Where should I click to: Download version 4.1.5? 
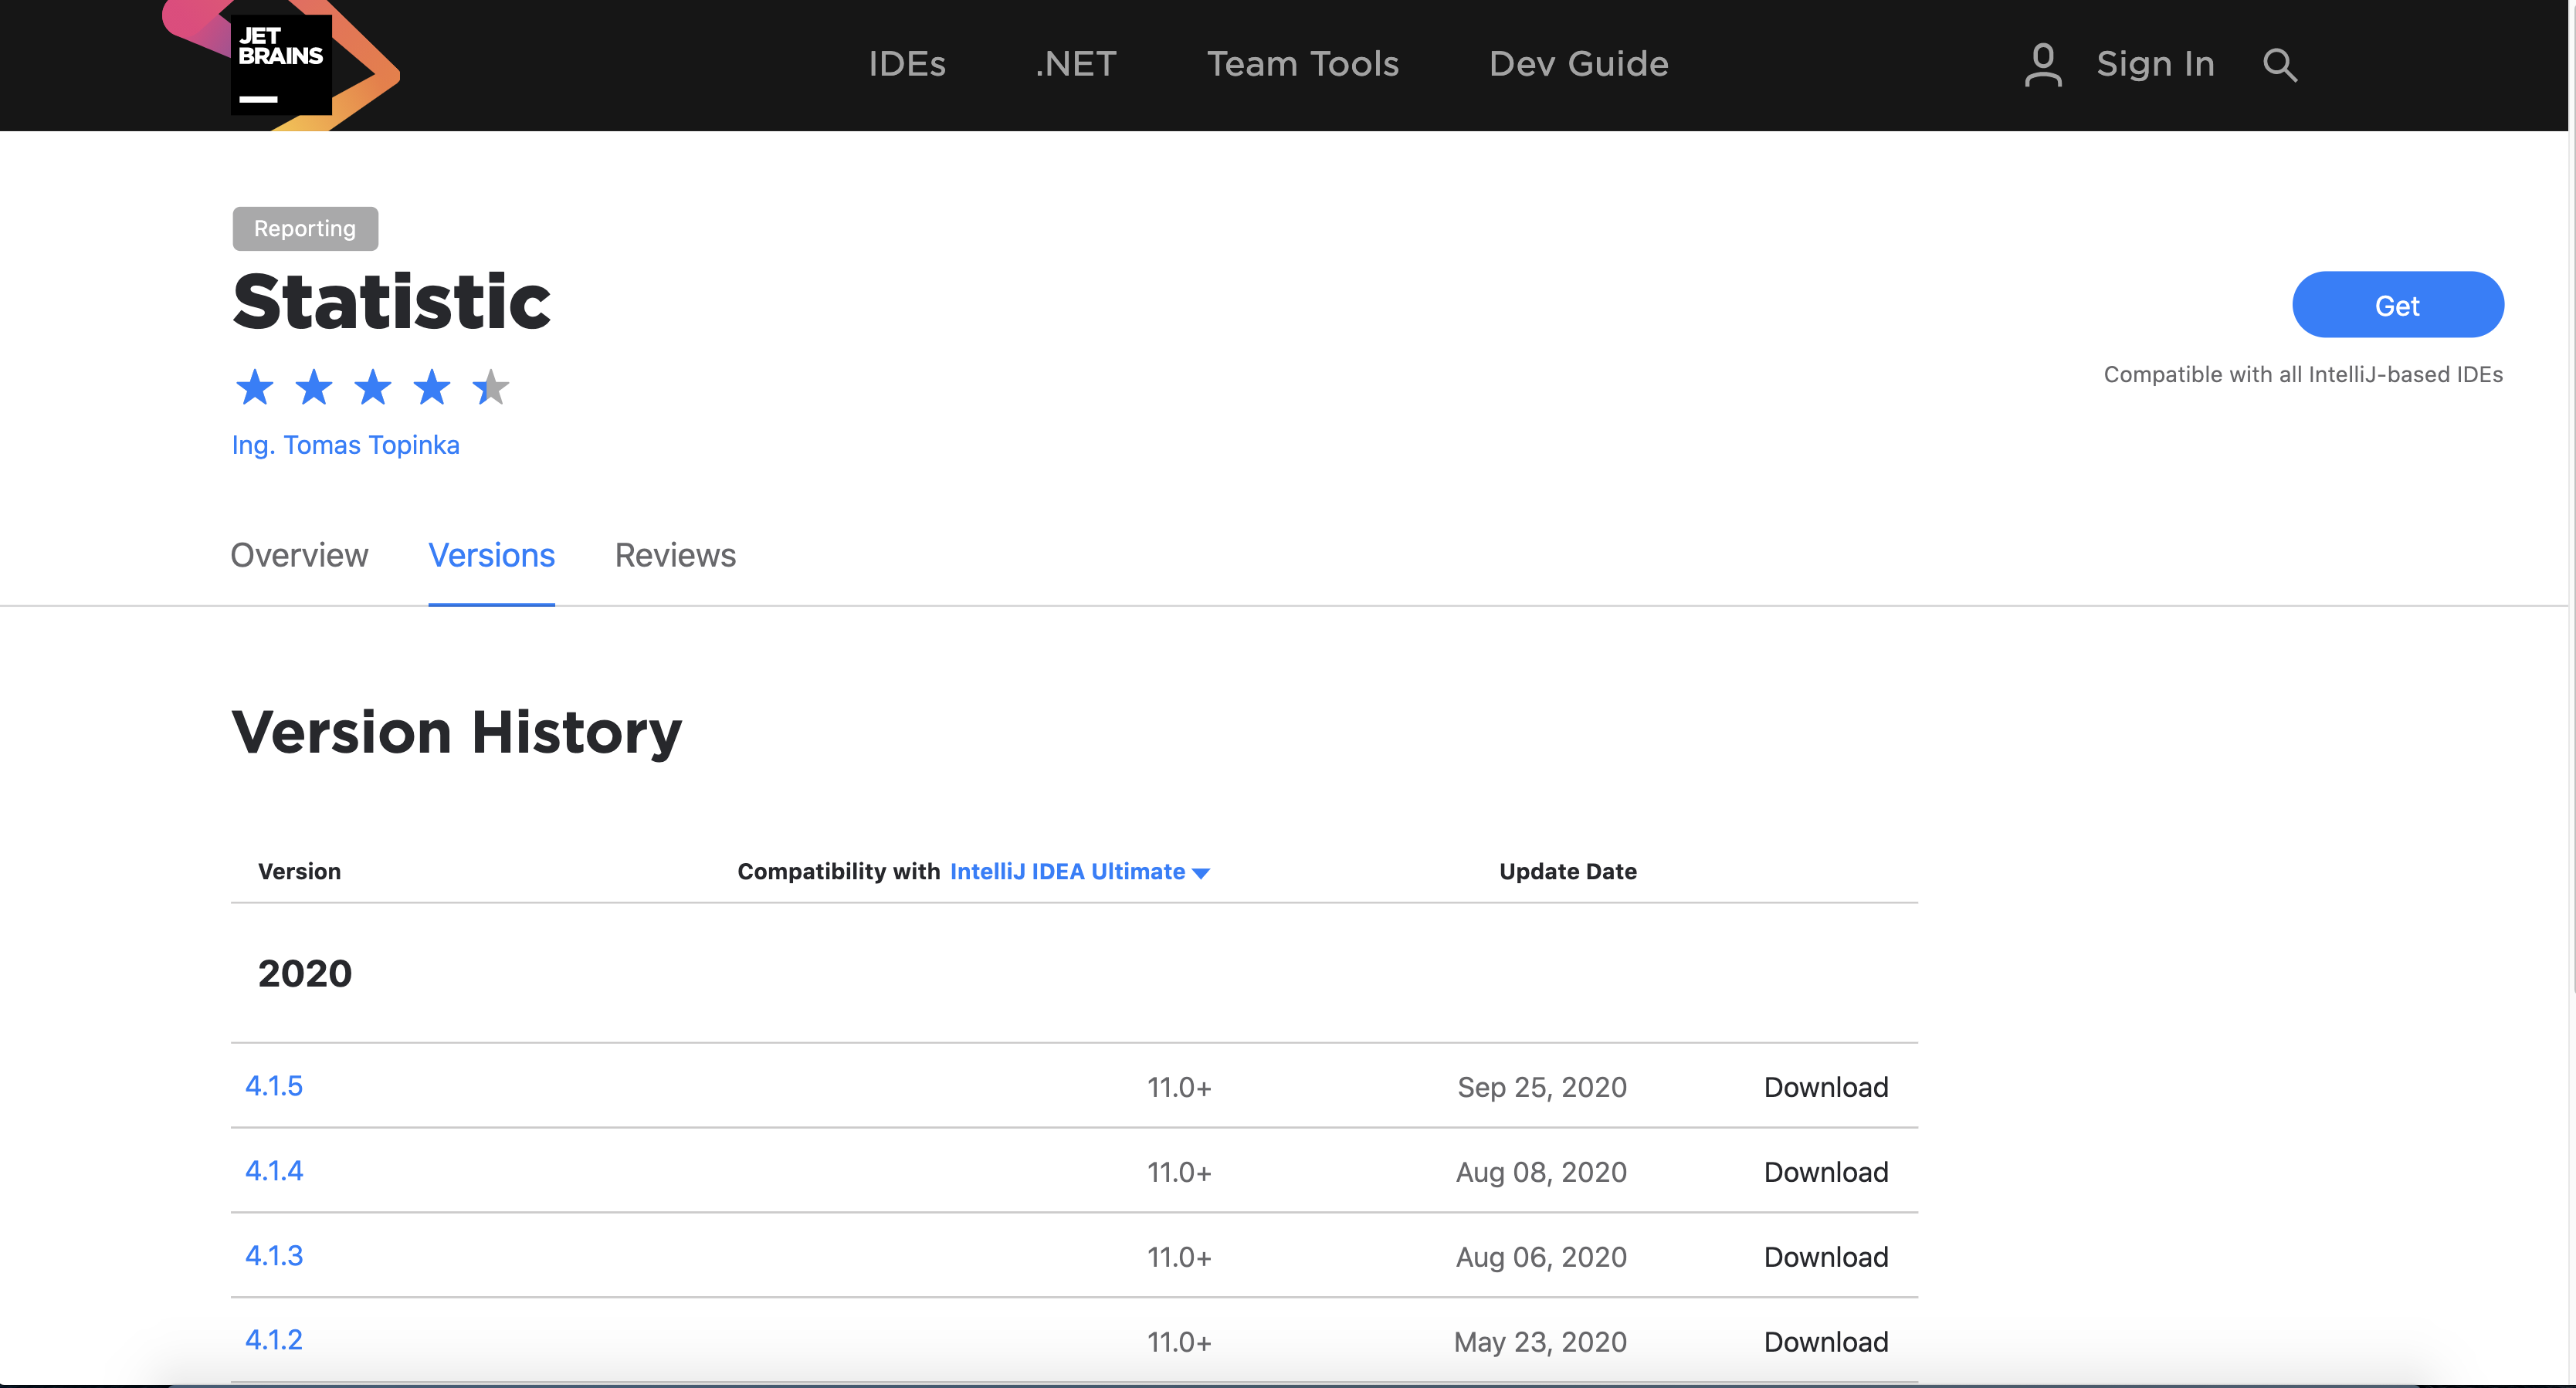[1825, 1085]
